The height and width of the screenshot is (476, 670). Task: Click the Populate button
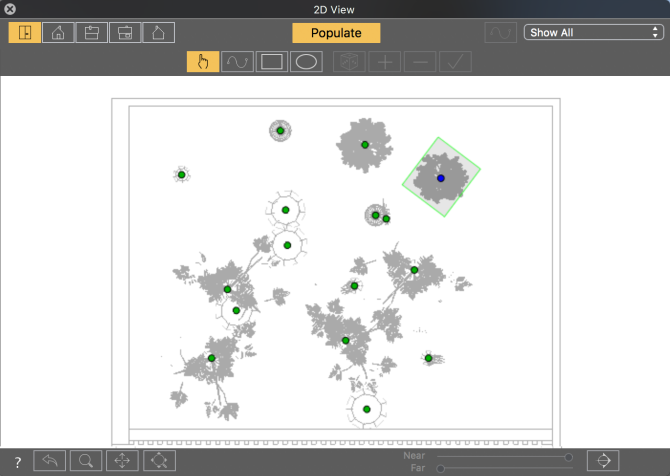pyautogui.click(x=336, y=33)
